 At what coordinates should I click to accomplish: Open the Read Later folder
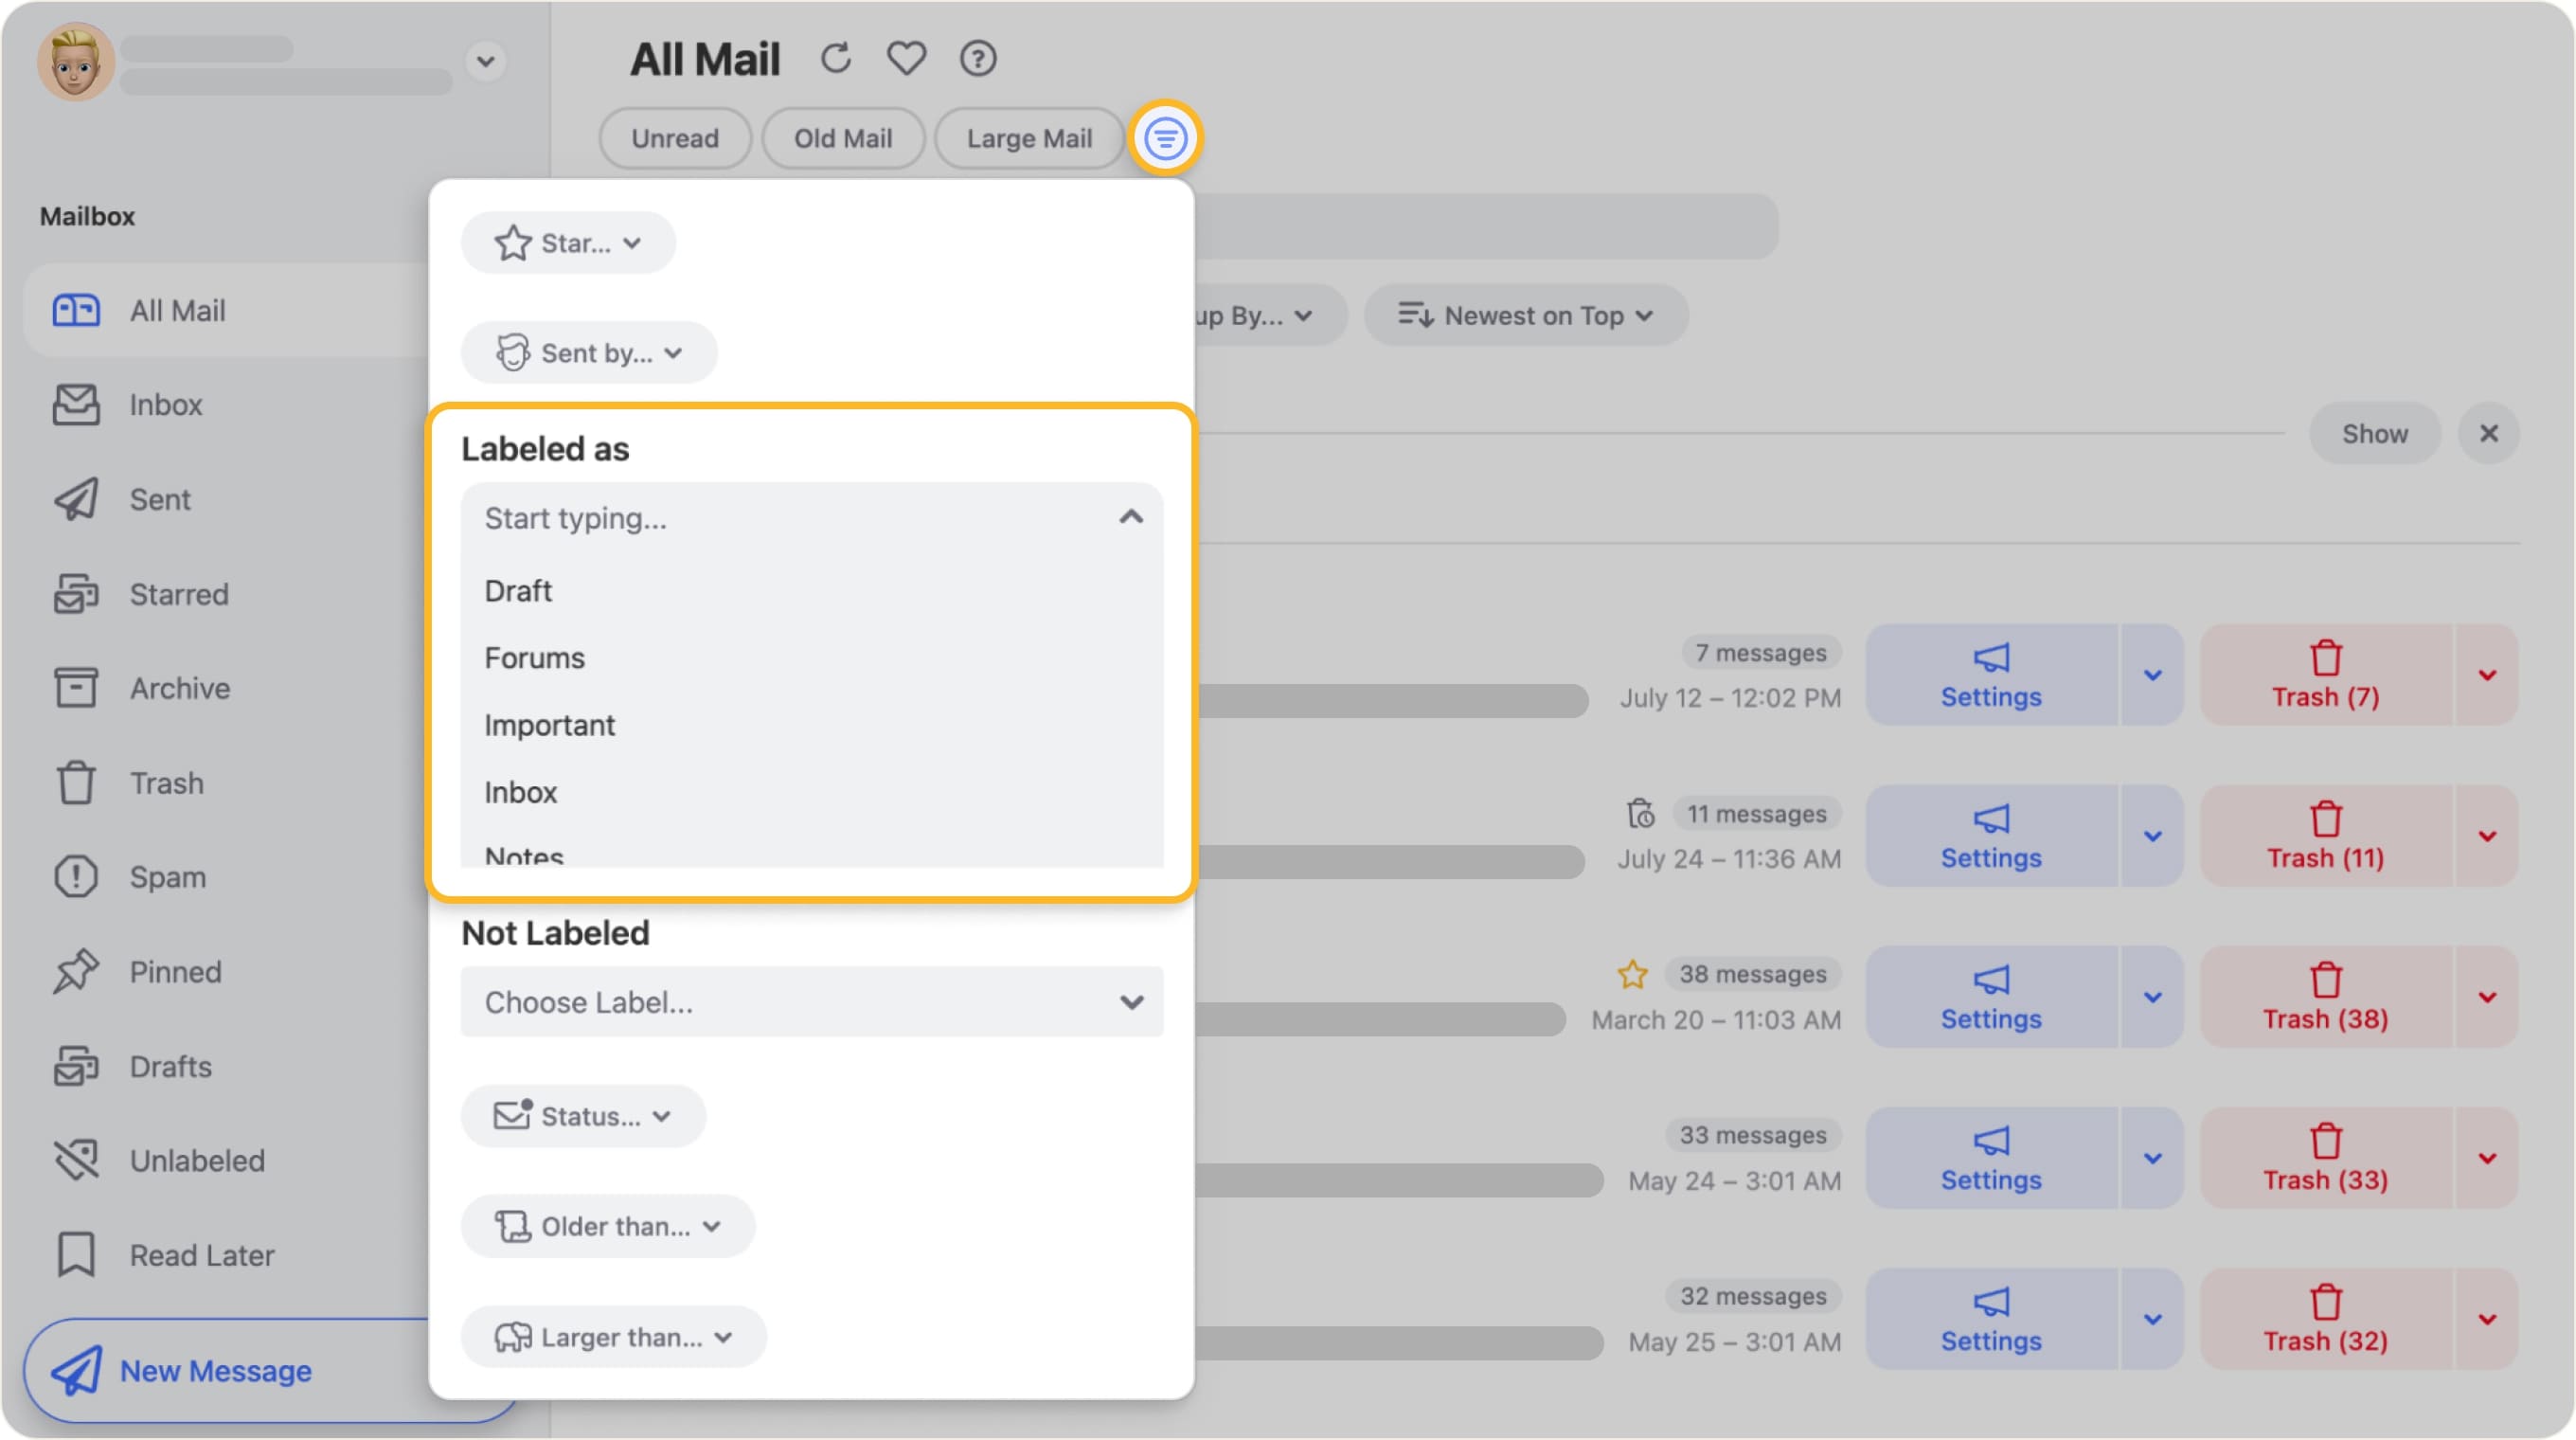pos(201,1255)
